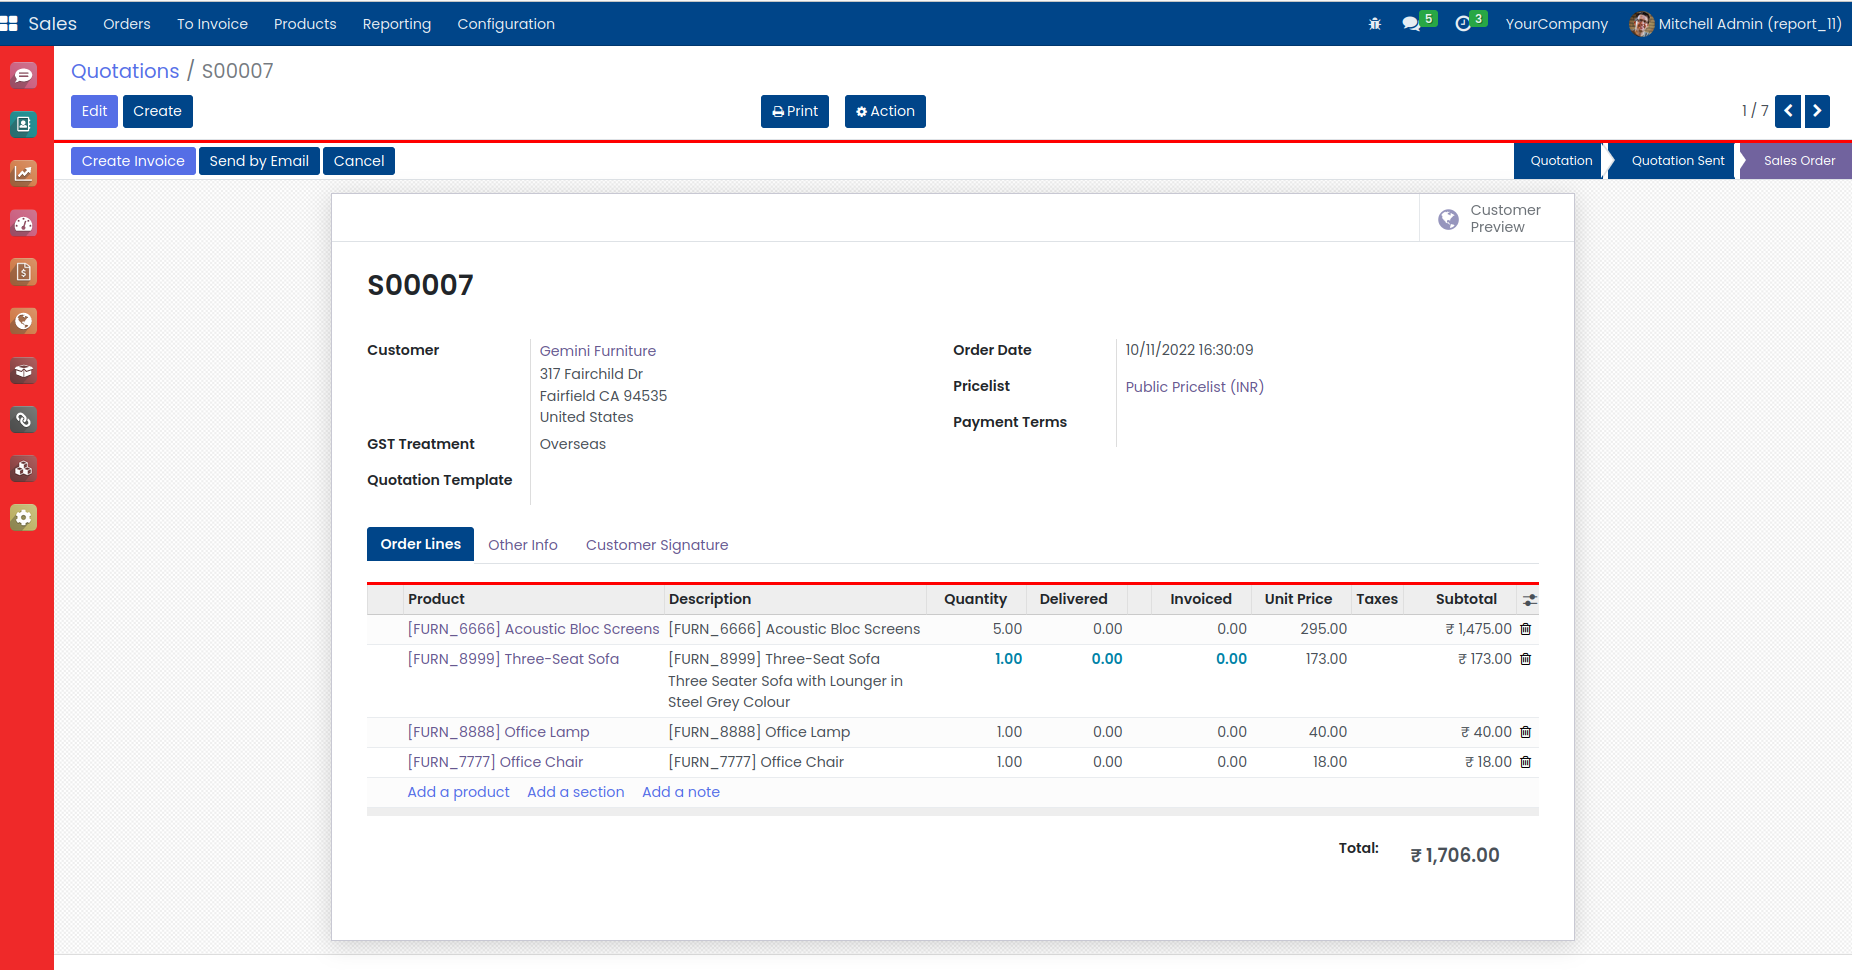Go to the next record arrow
The height and width of the screenshot is (970, 1852).
pos(1817,111)
